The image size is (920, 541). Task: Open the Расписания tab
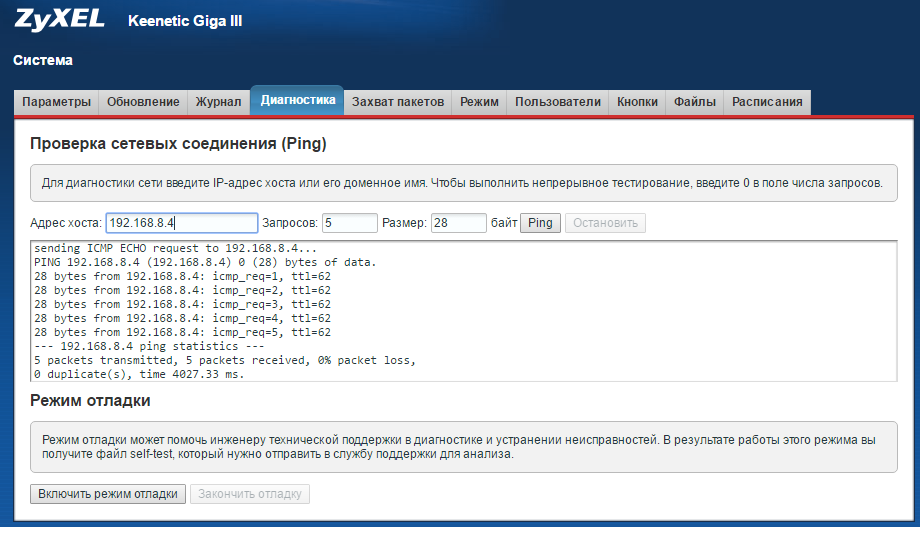point(767,102)
